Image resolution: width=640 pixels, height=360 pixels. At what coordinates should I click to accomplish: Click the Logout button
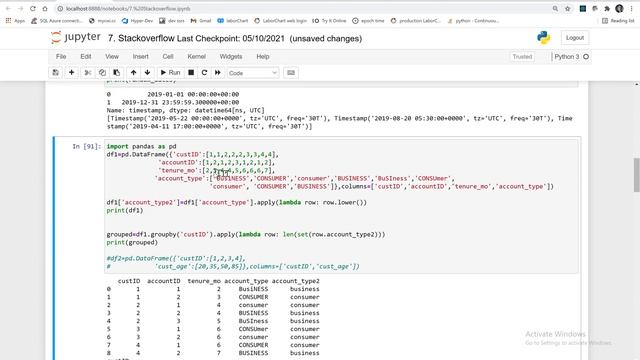(x=575, y=38)
